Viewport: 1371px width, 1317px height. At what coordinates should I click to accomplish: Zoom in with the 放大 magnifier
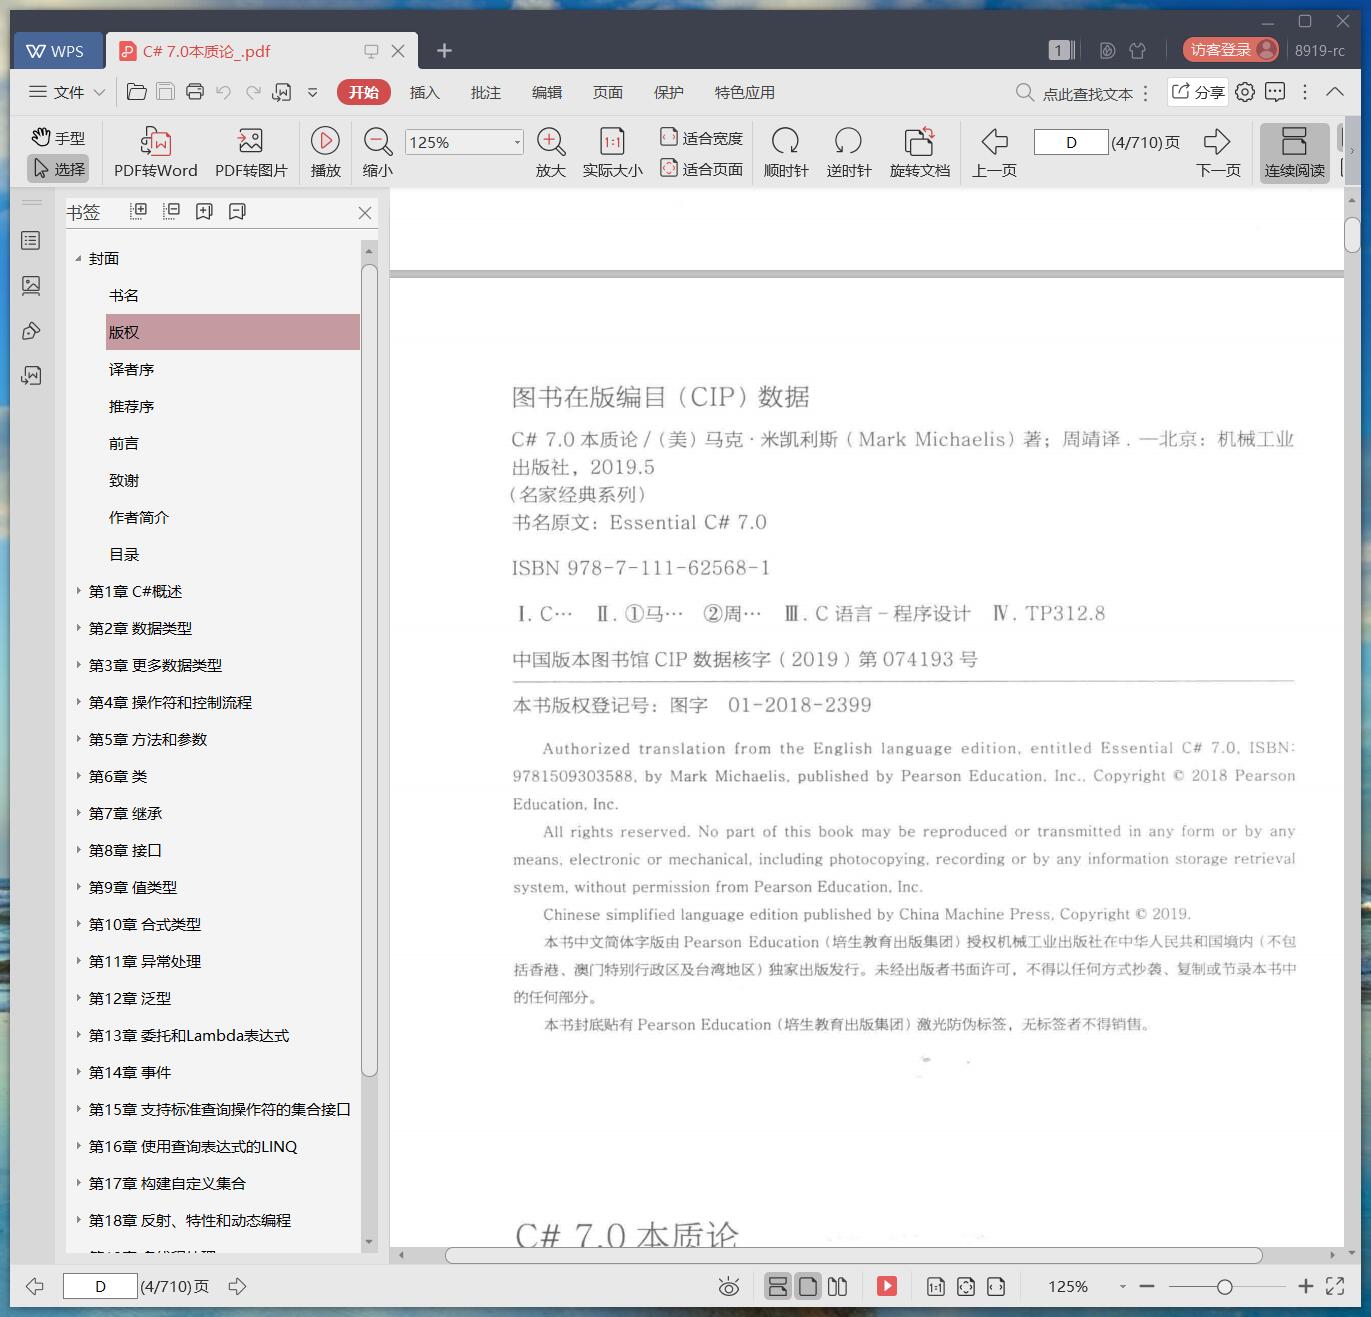[x=551, y=153]
